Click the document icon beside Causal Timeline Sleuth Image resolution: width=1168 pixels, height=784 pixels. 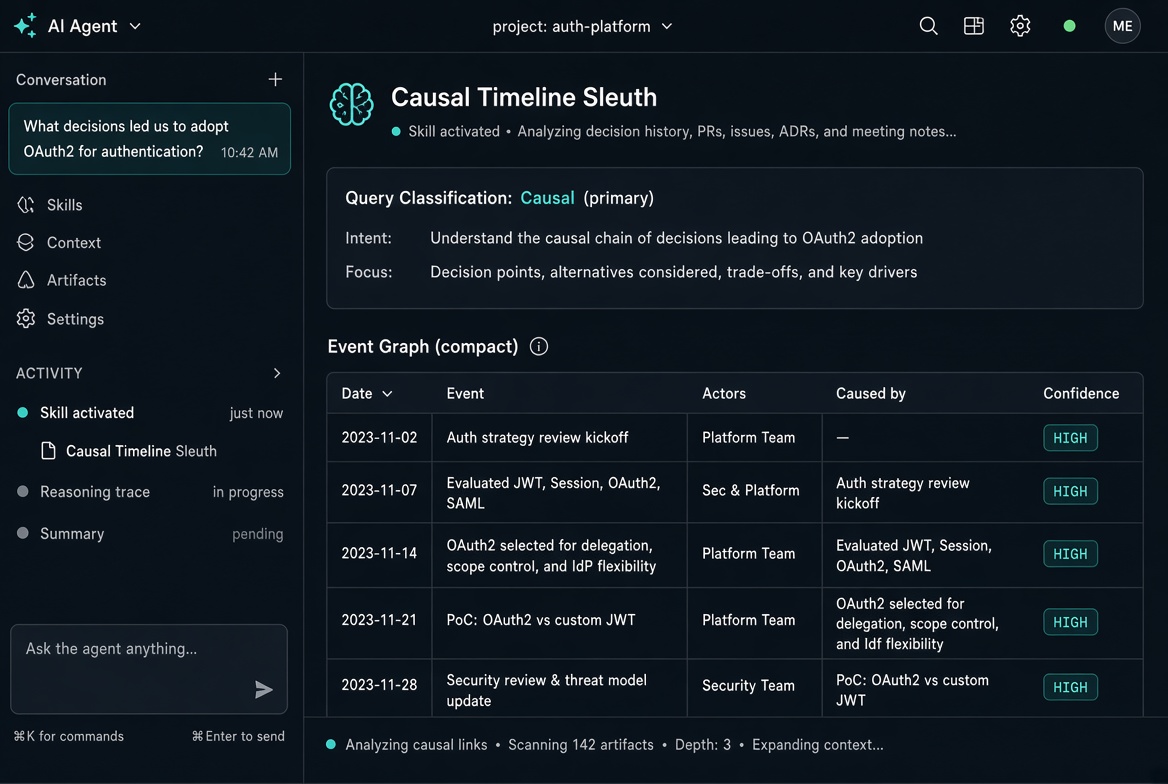(48, 451)
